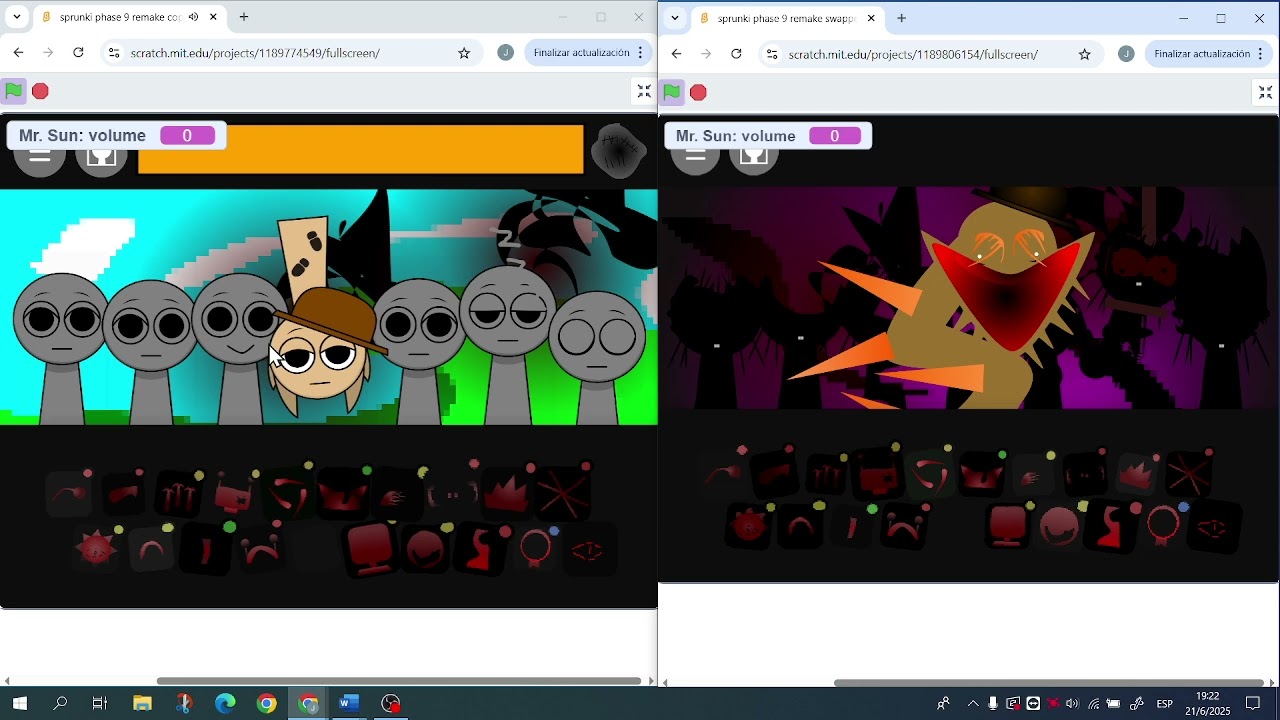
Task: Select the three arrows icon in left game
Action: point(178,494)
